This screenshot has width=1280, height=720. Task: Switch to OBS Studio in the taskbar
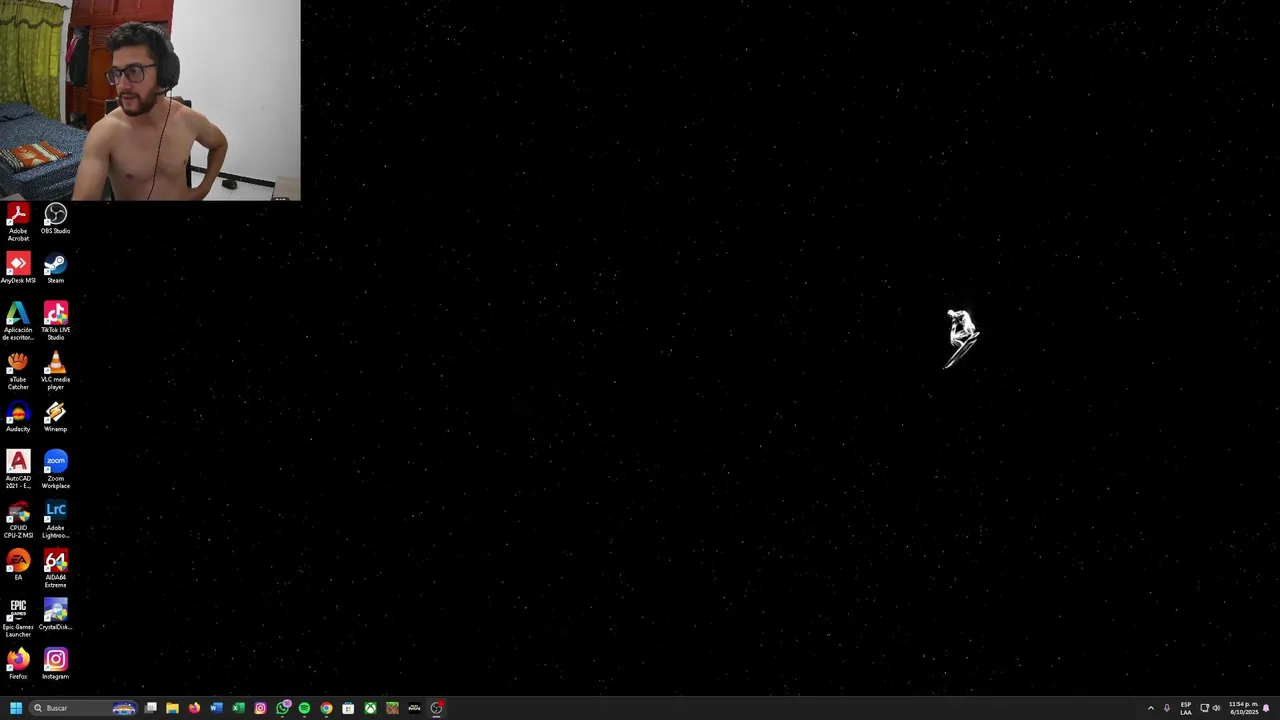tap(436, 708)
